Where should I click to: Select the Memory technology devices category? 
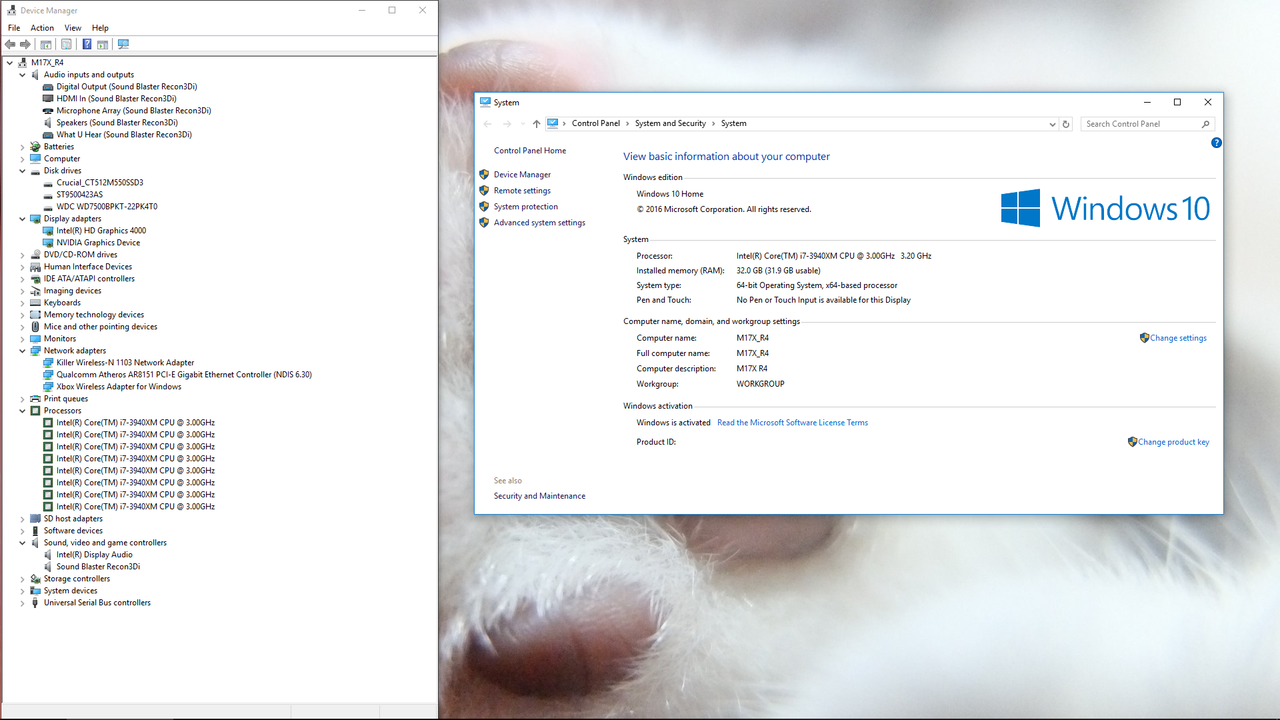click(x=94, y=315)
